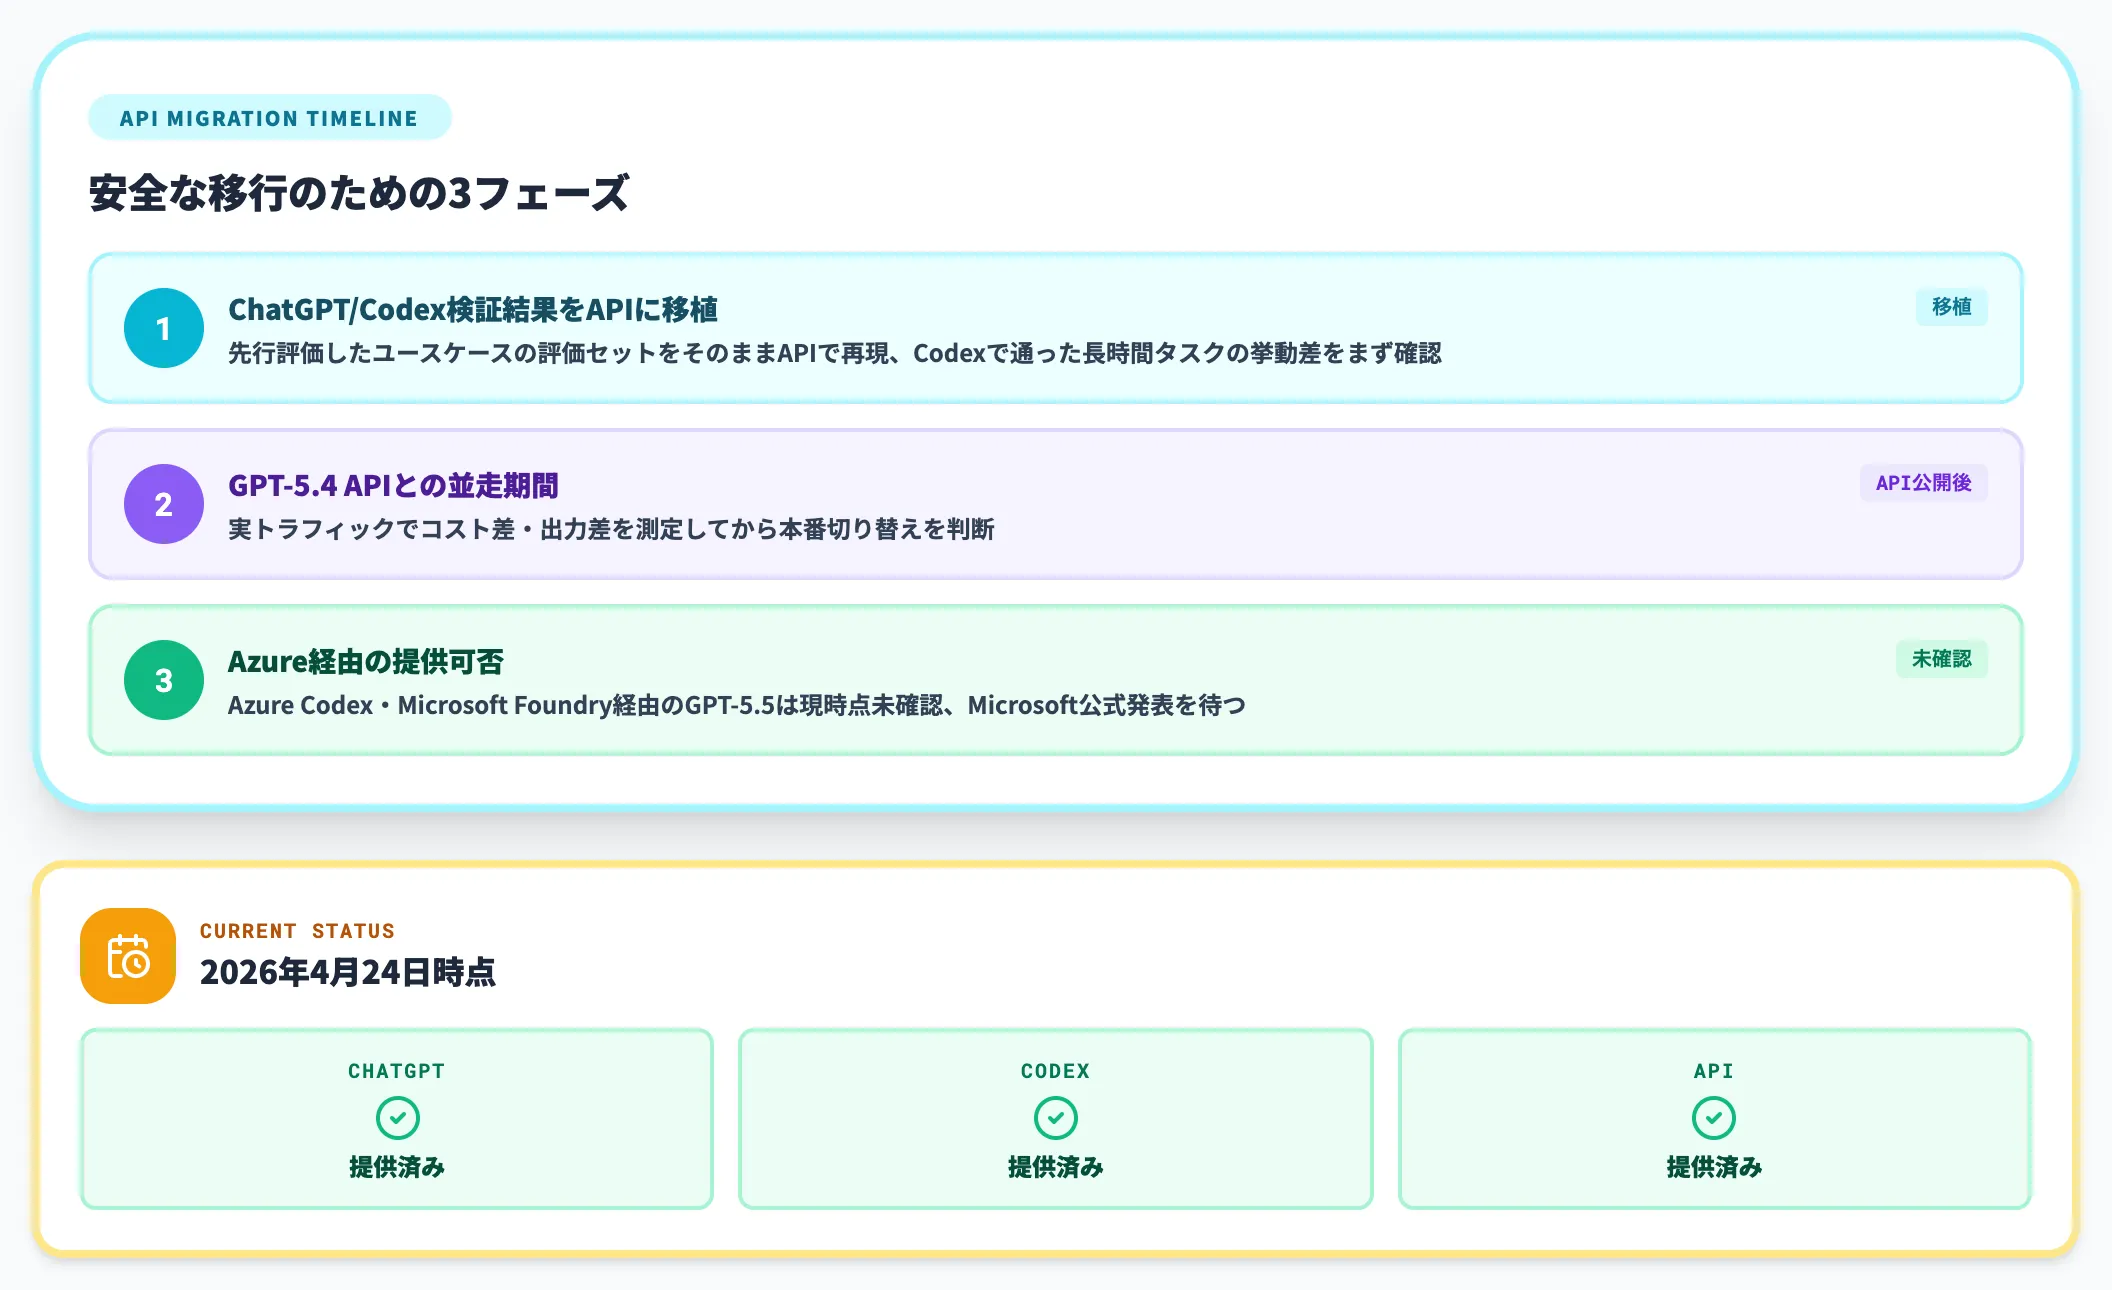Click the API MIGRATION TIMELINE pill label
This screenshot has width=2112, height=1290.
tap(269, 118)
